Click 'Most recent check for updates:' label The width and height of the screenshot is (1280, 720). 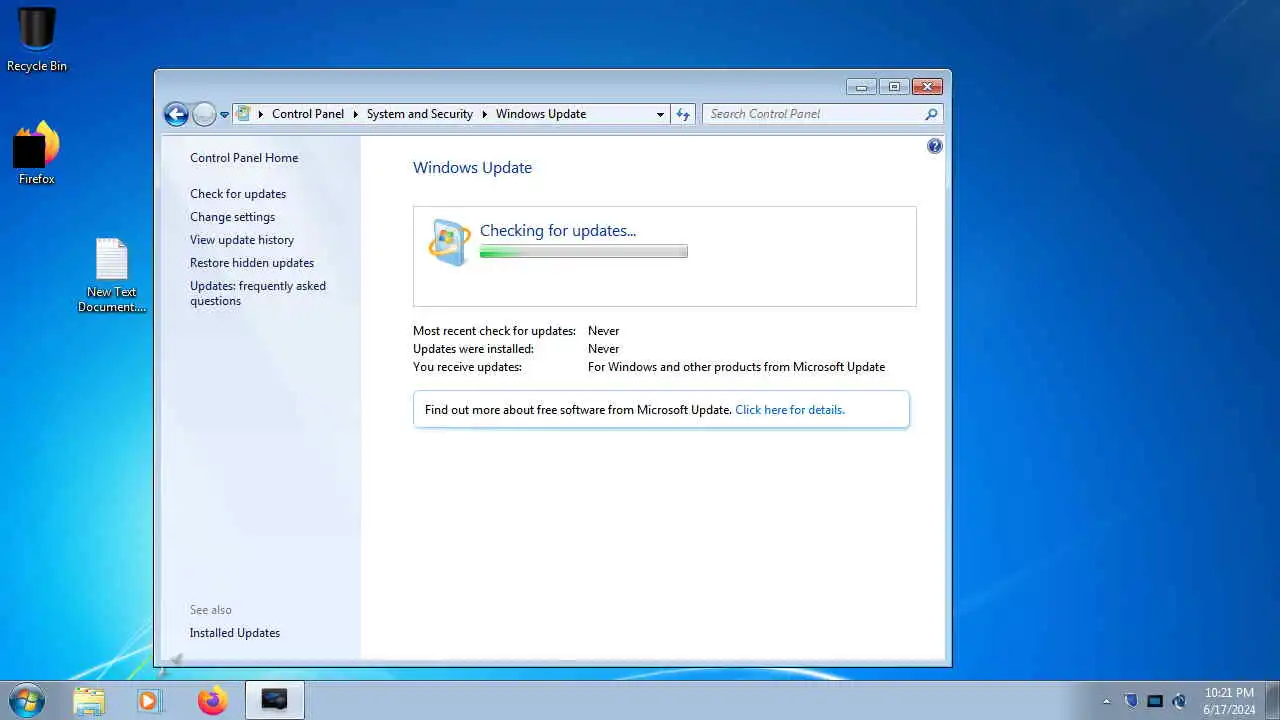pos(494,331)
